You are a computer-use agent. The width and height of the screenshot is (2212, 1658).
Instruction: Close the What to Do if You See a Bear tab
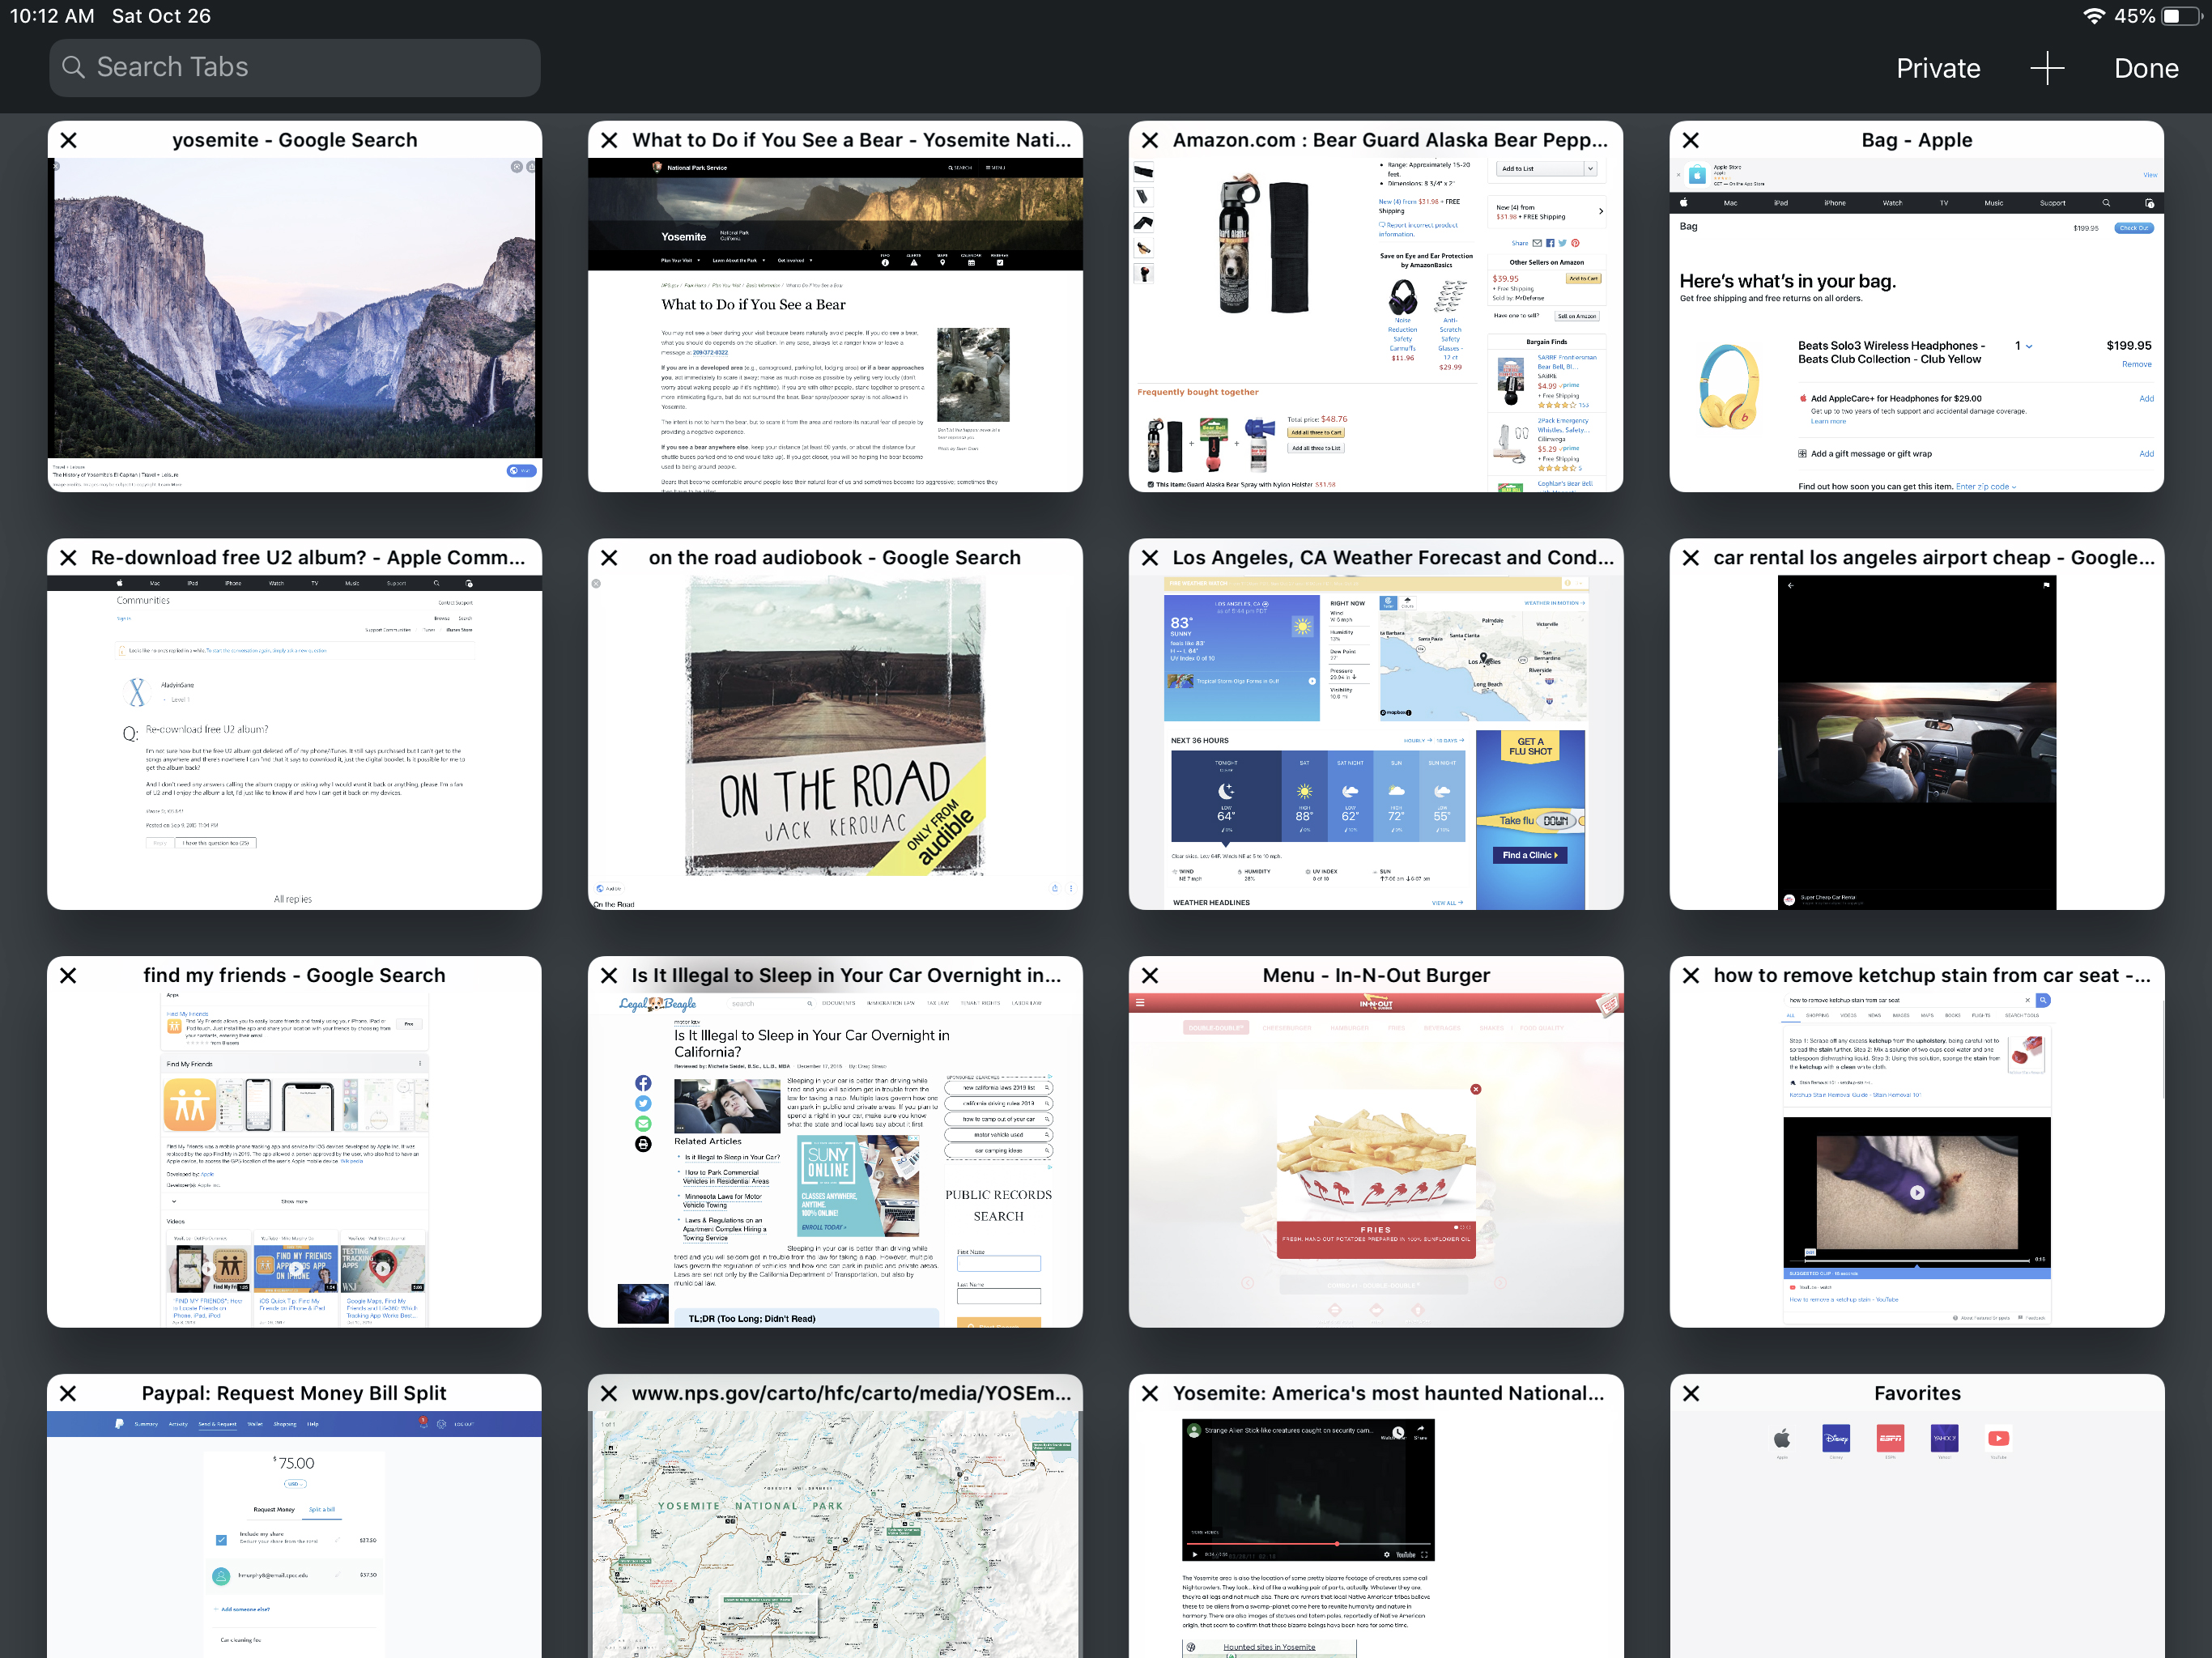click(609, 140)
